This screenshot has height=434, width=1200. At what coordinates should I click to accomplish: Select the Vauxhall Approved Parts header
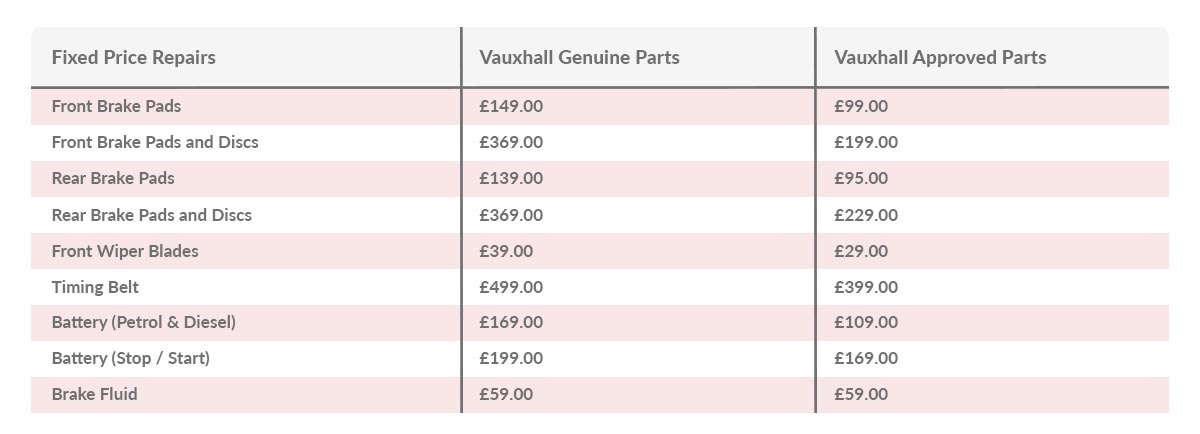point(940,58)
